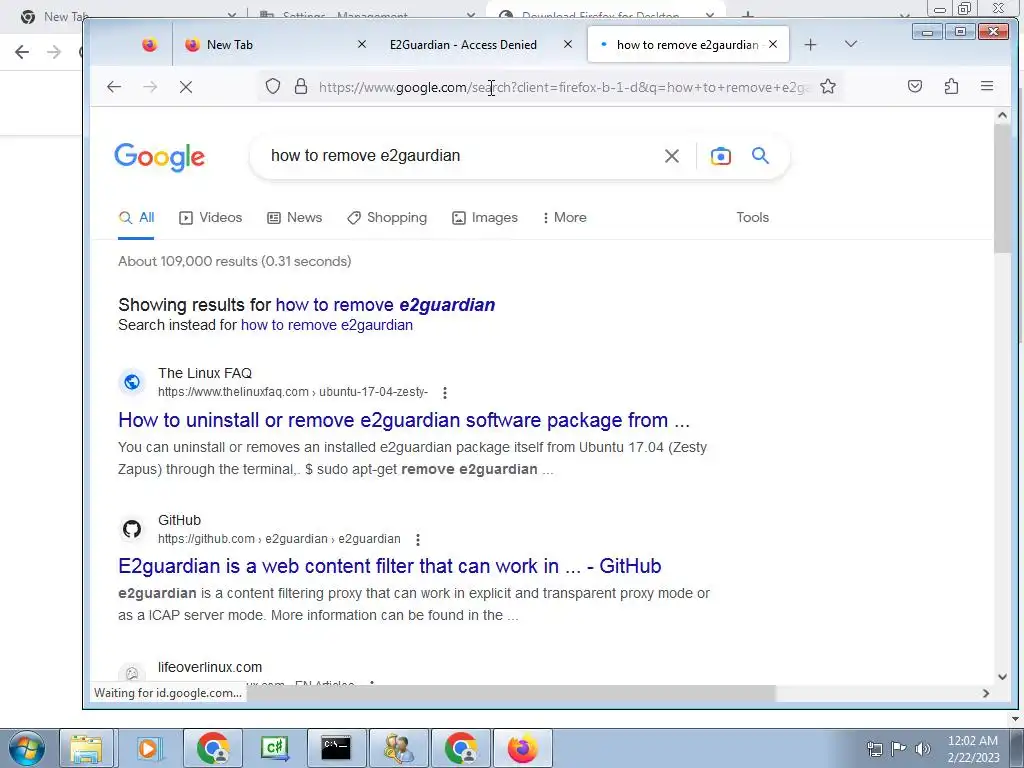Open the Windows Start button
The width and height of the screenshot is (1024, 768).
(x=26, y=748)
